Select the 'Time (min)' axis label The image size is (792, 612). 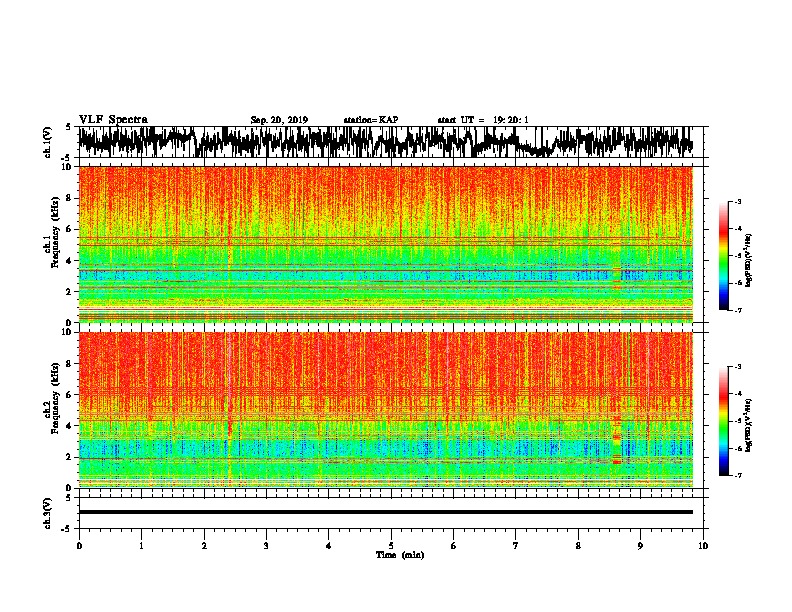click(x=400, y=555)
